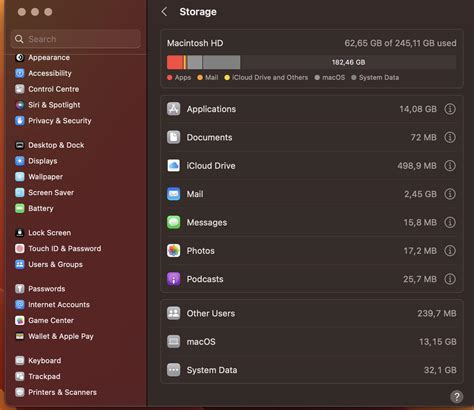Screen dimensions: 474x410
Task: Select the System Data row
Action: pyautogui.click(x=312, y=370)
